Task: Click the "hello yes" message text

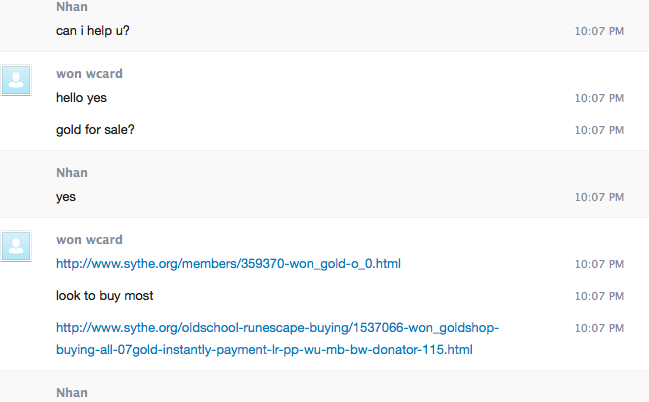Action: pos(82,98)
